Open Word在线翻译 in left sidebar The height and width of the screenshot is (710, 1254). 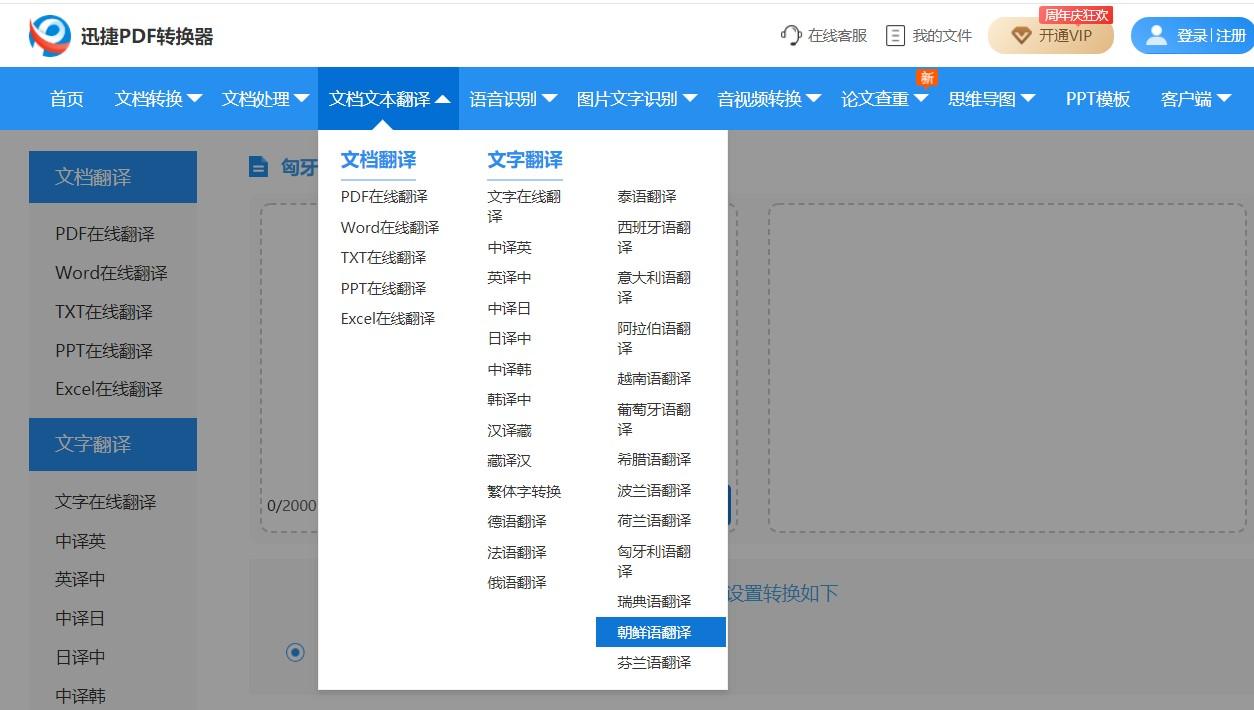[111, 273]
